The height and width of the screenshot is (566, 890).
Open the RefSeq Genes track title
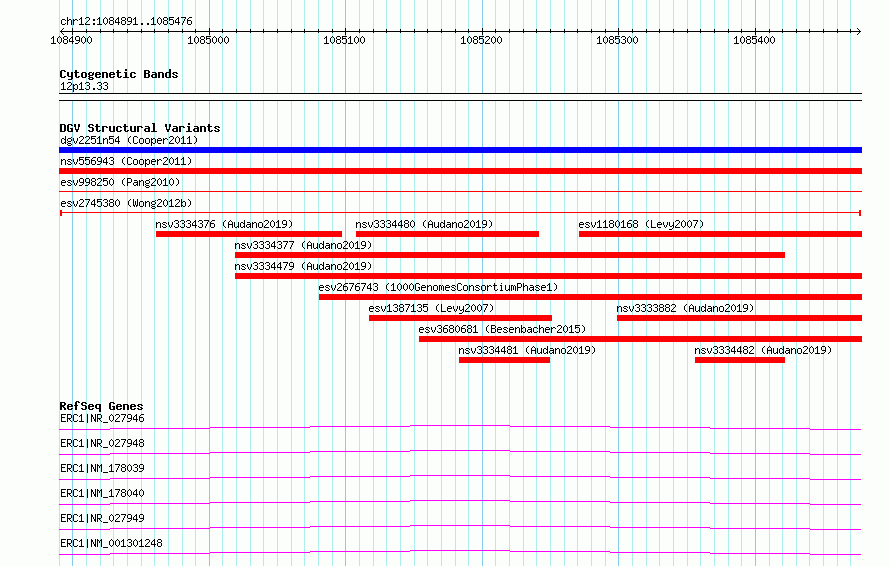101,406
